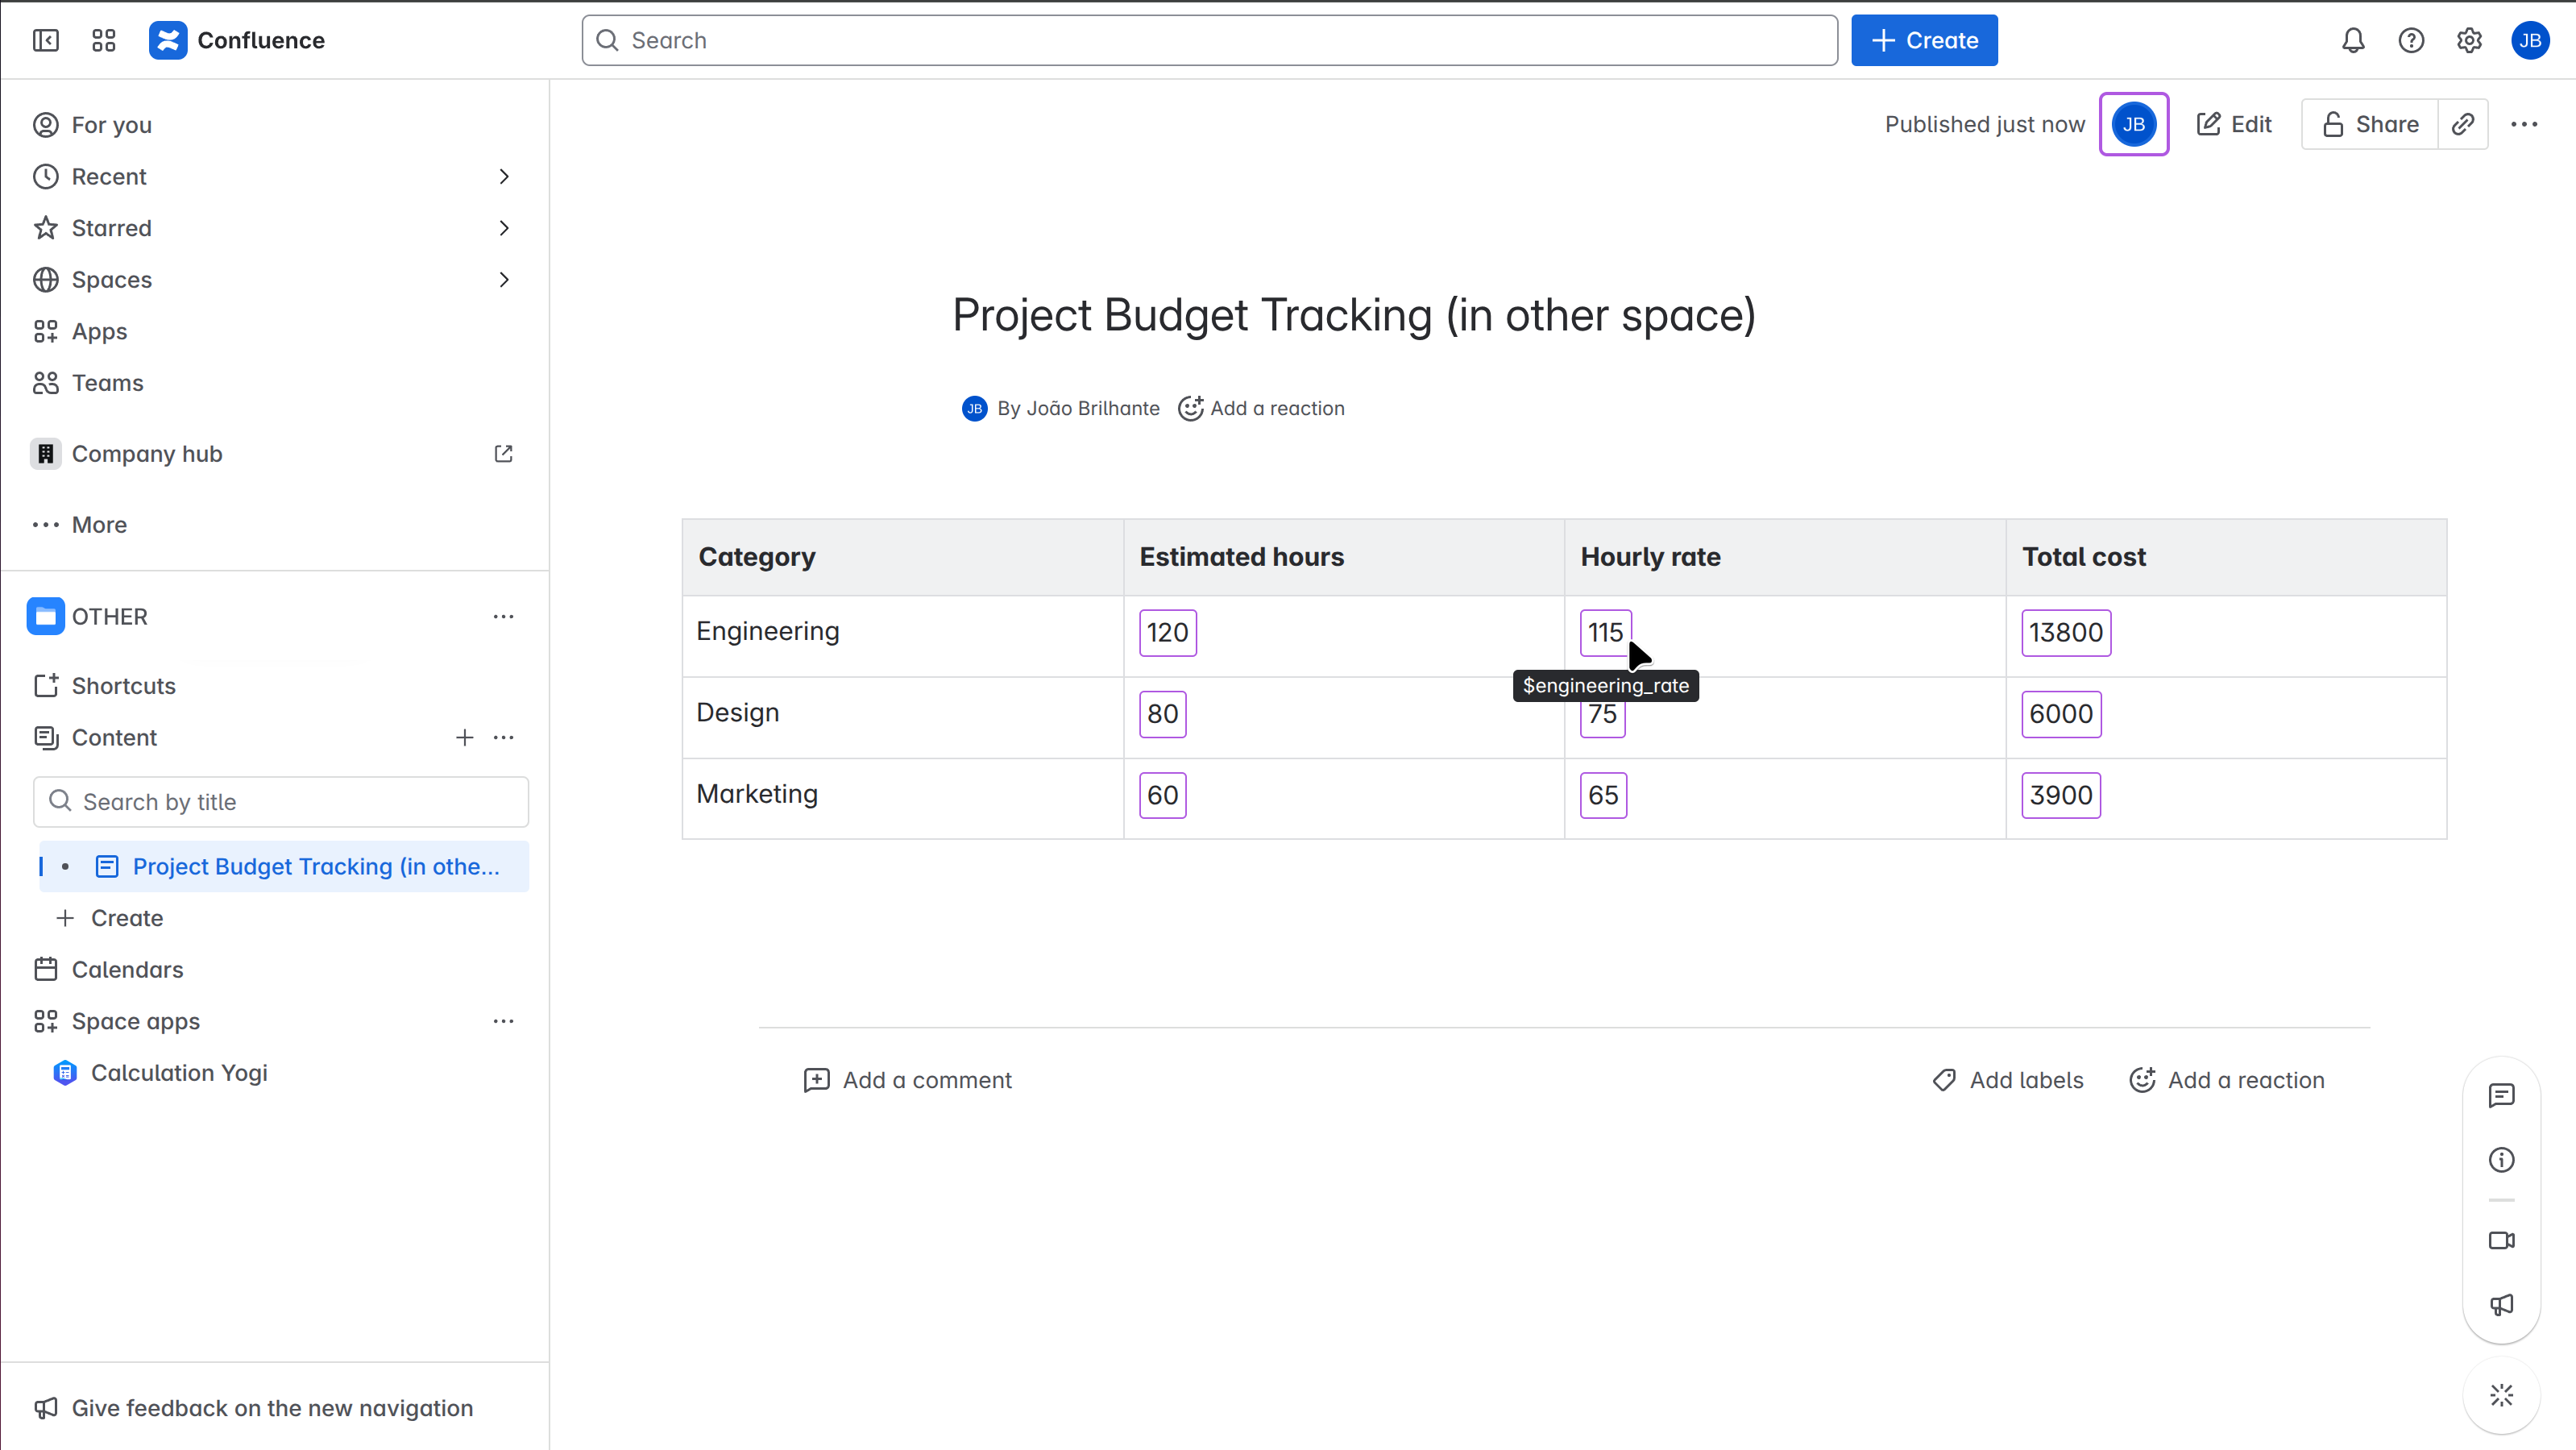Click the record video icon
Screen dimensions: 2576x1450
click(x=2501, y=1241)
